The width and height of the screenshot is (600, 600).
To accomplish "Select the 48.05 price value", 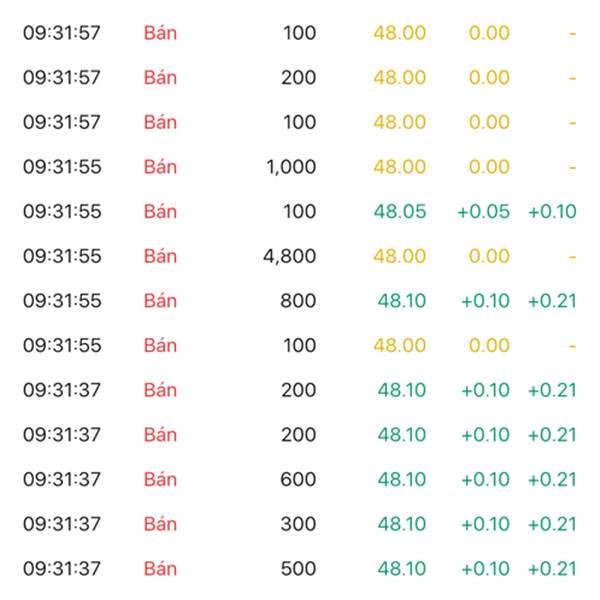I will pyautogui.click(x=399, y=212).
